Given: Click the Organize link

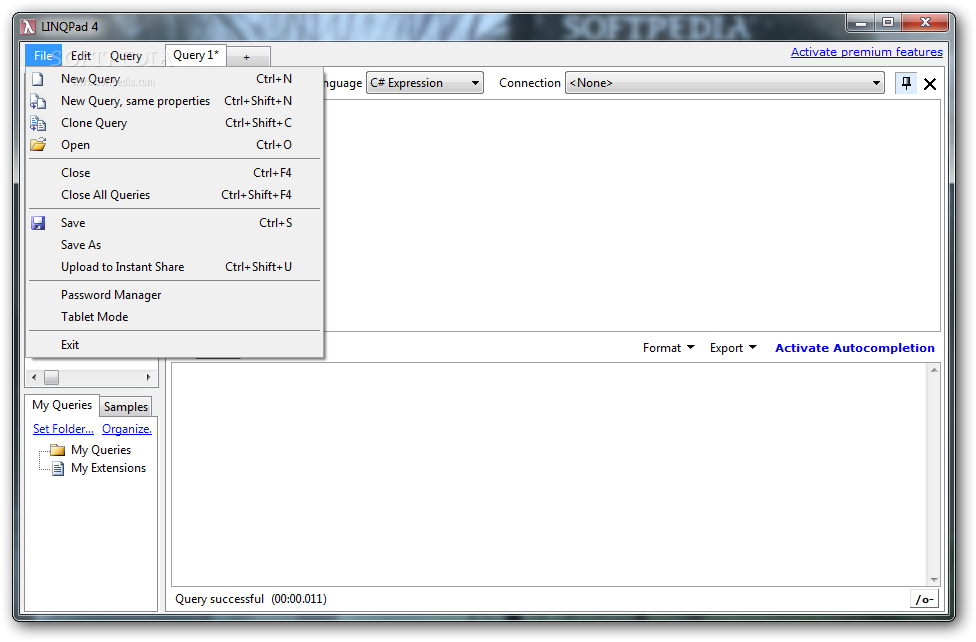Looking at the screenshot, I should pos(127,428).
